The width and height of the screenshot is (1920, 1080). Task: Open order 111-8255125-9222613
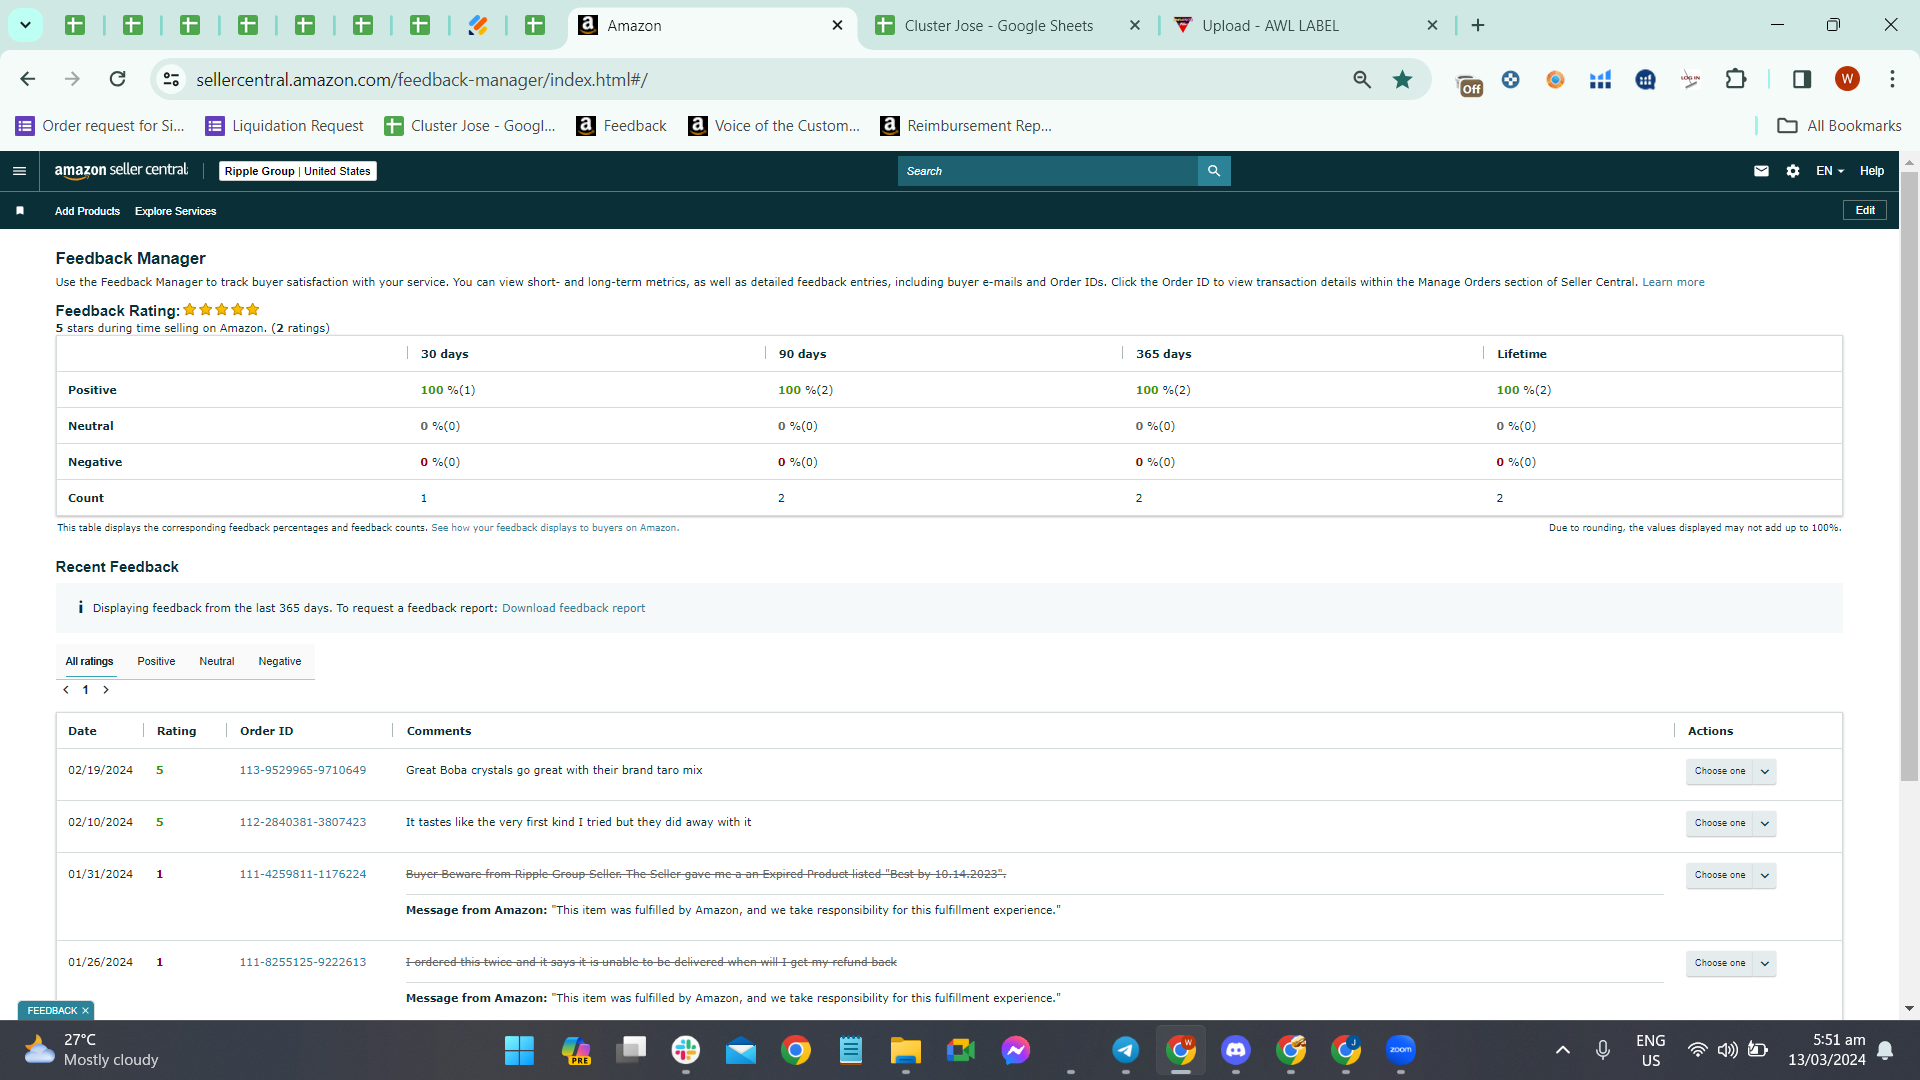[x=303, y=962]
